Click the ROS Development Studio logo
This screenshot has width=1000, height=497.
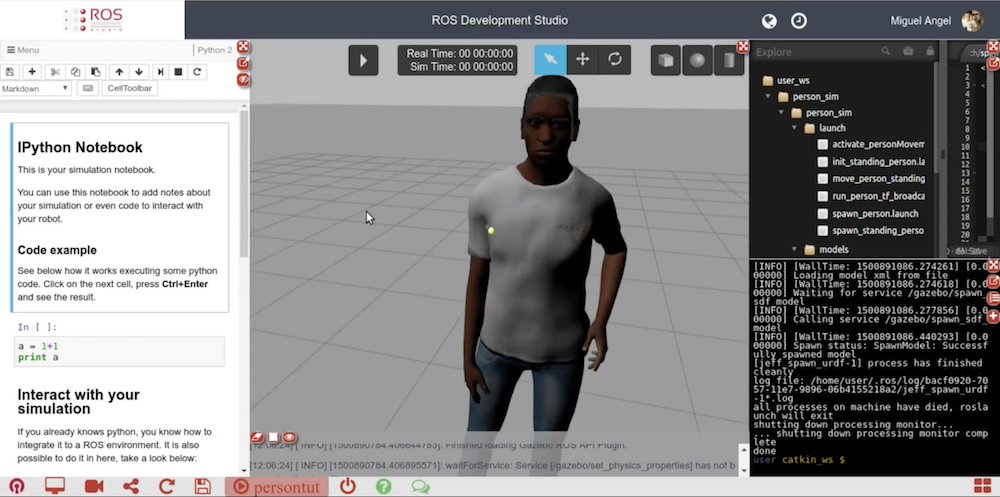pos(92,20)
